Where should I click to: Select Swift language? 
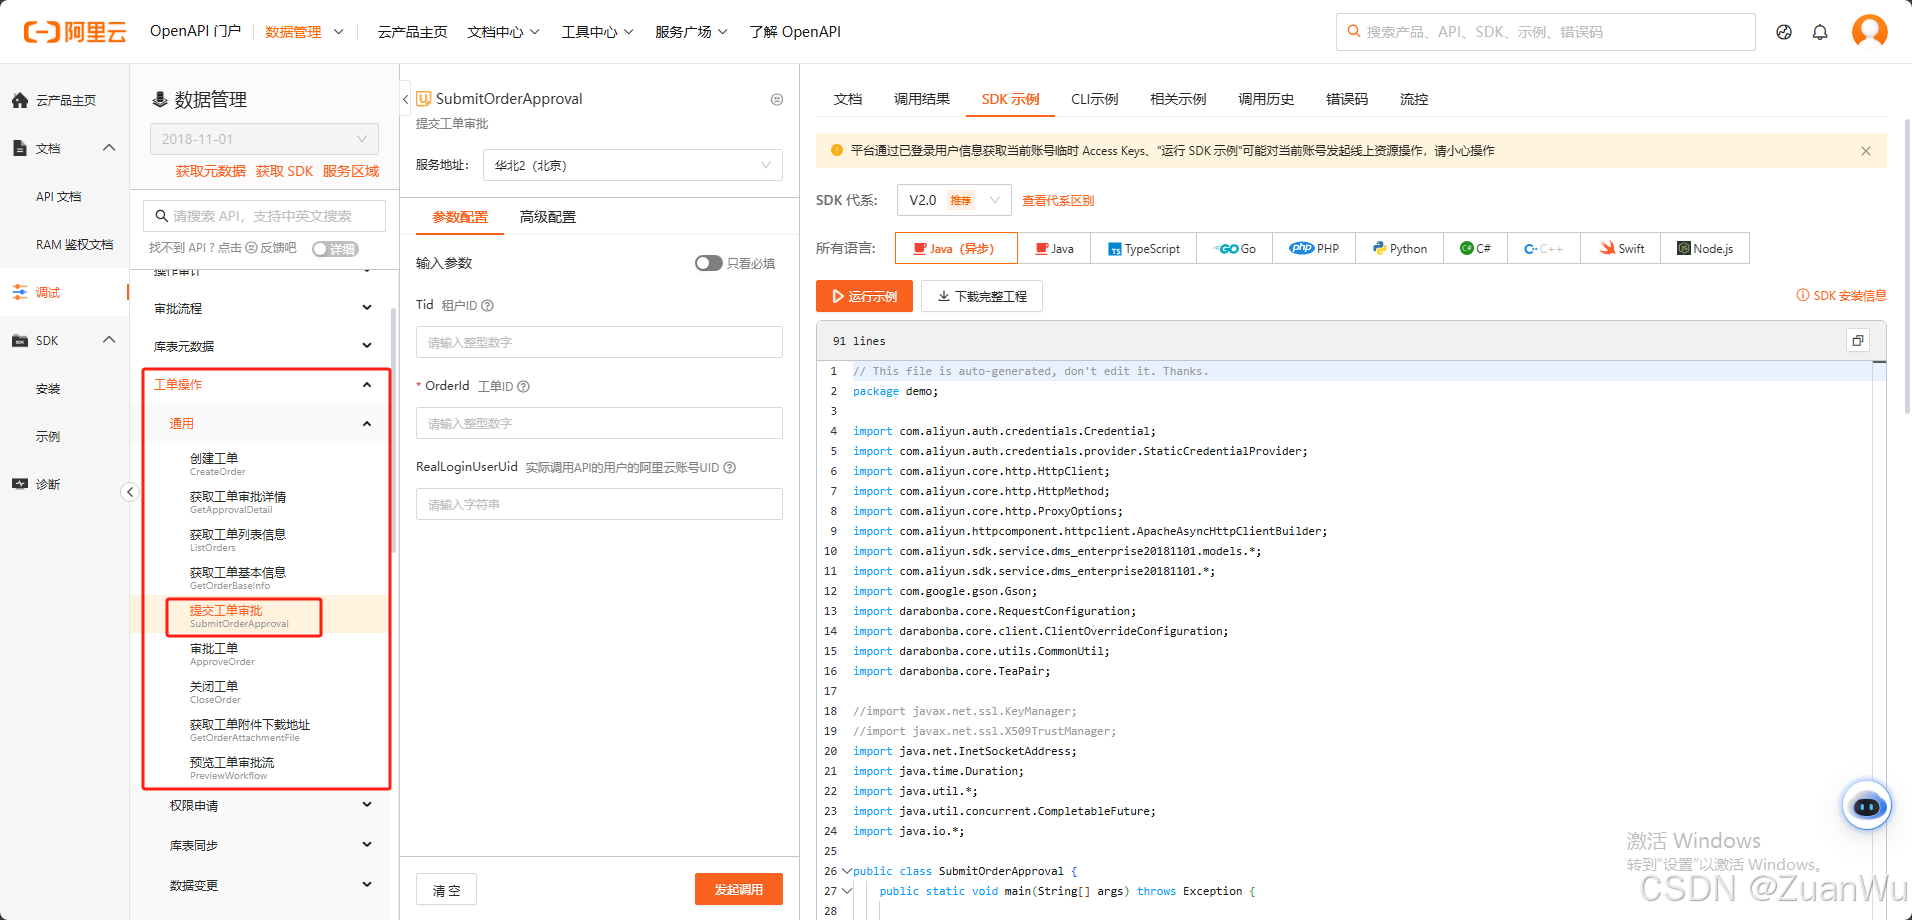pyautogui.click(x=1621, y=248)
